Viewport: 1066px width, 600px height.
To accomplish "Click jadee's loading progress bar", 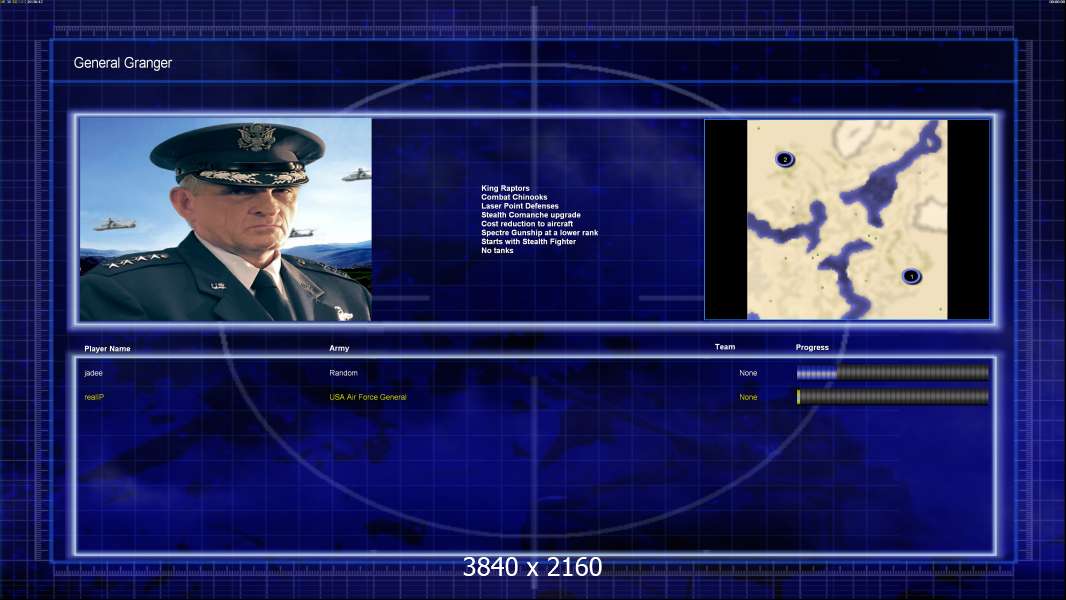I will (x=893, y=372).
